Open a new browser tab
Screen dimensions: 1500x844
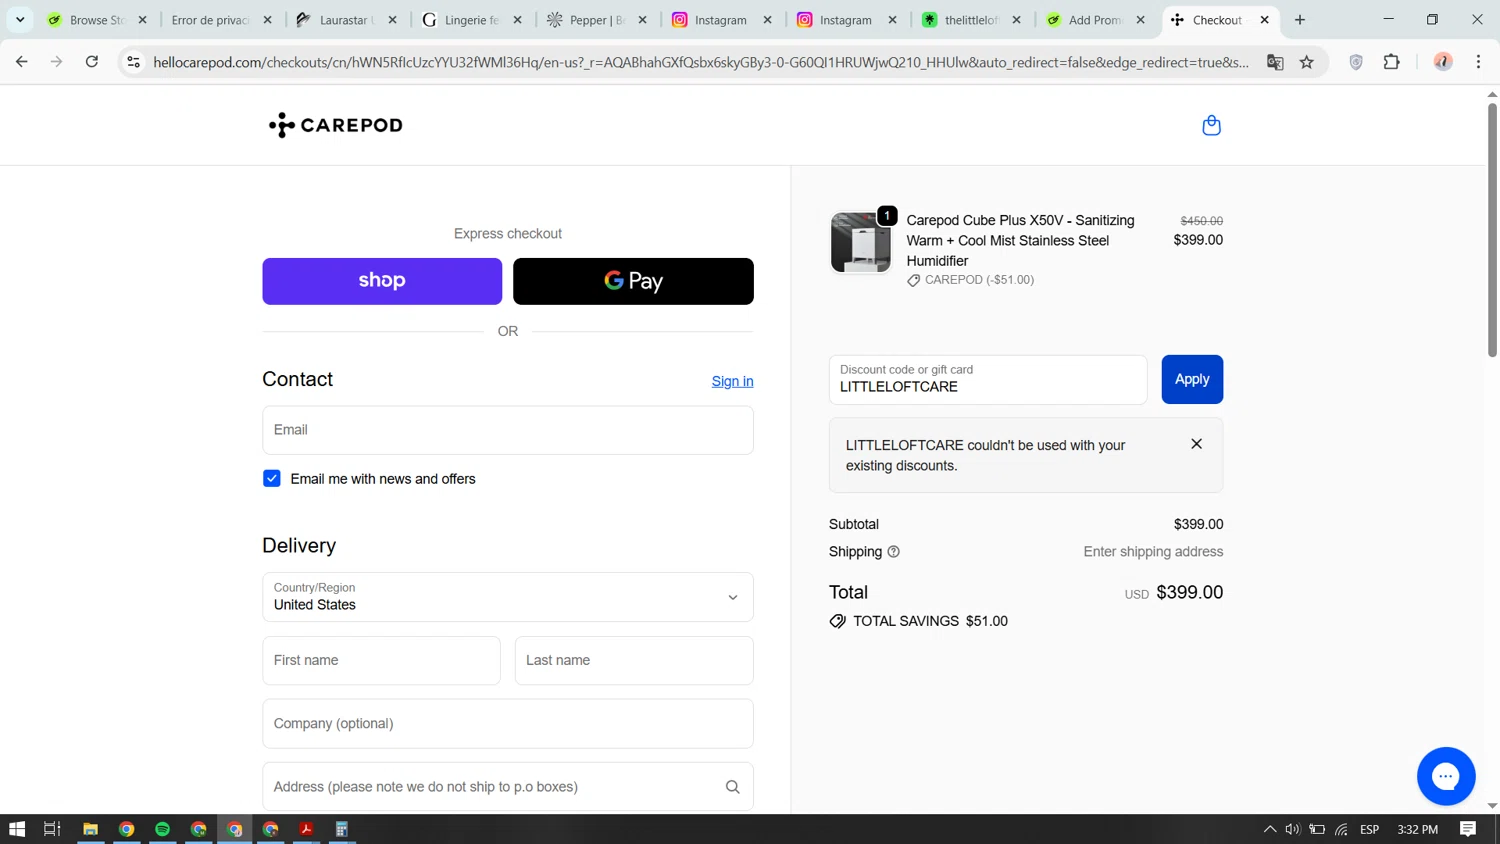coord(1300,20)
